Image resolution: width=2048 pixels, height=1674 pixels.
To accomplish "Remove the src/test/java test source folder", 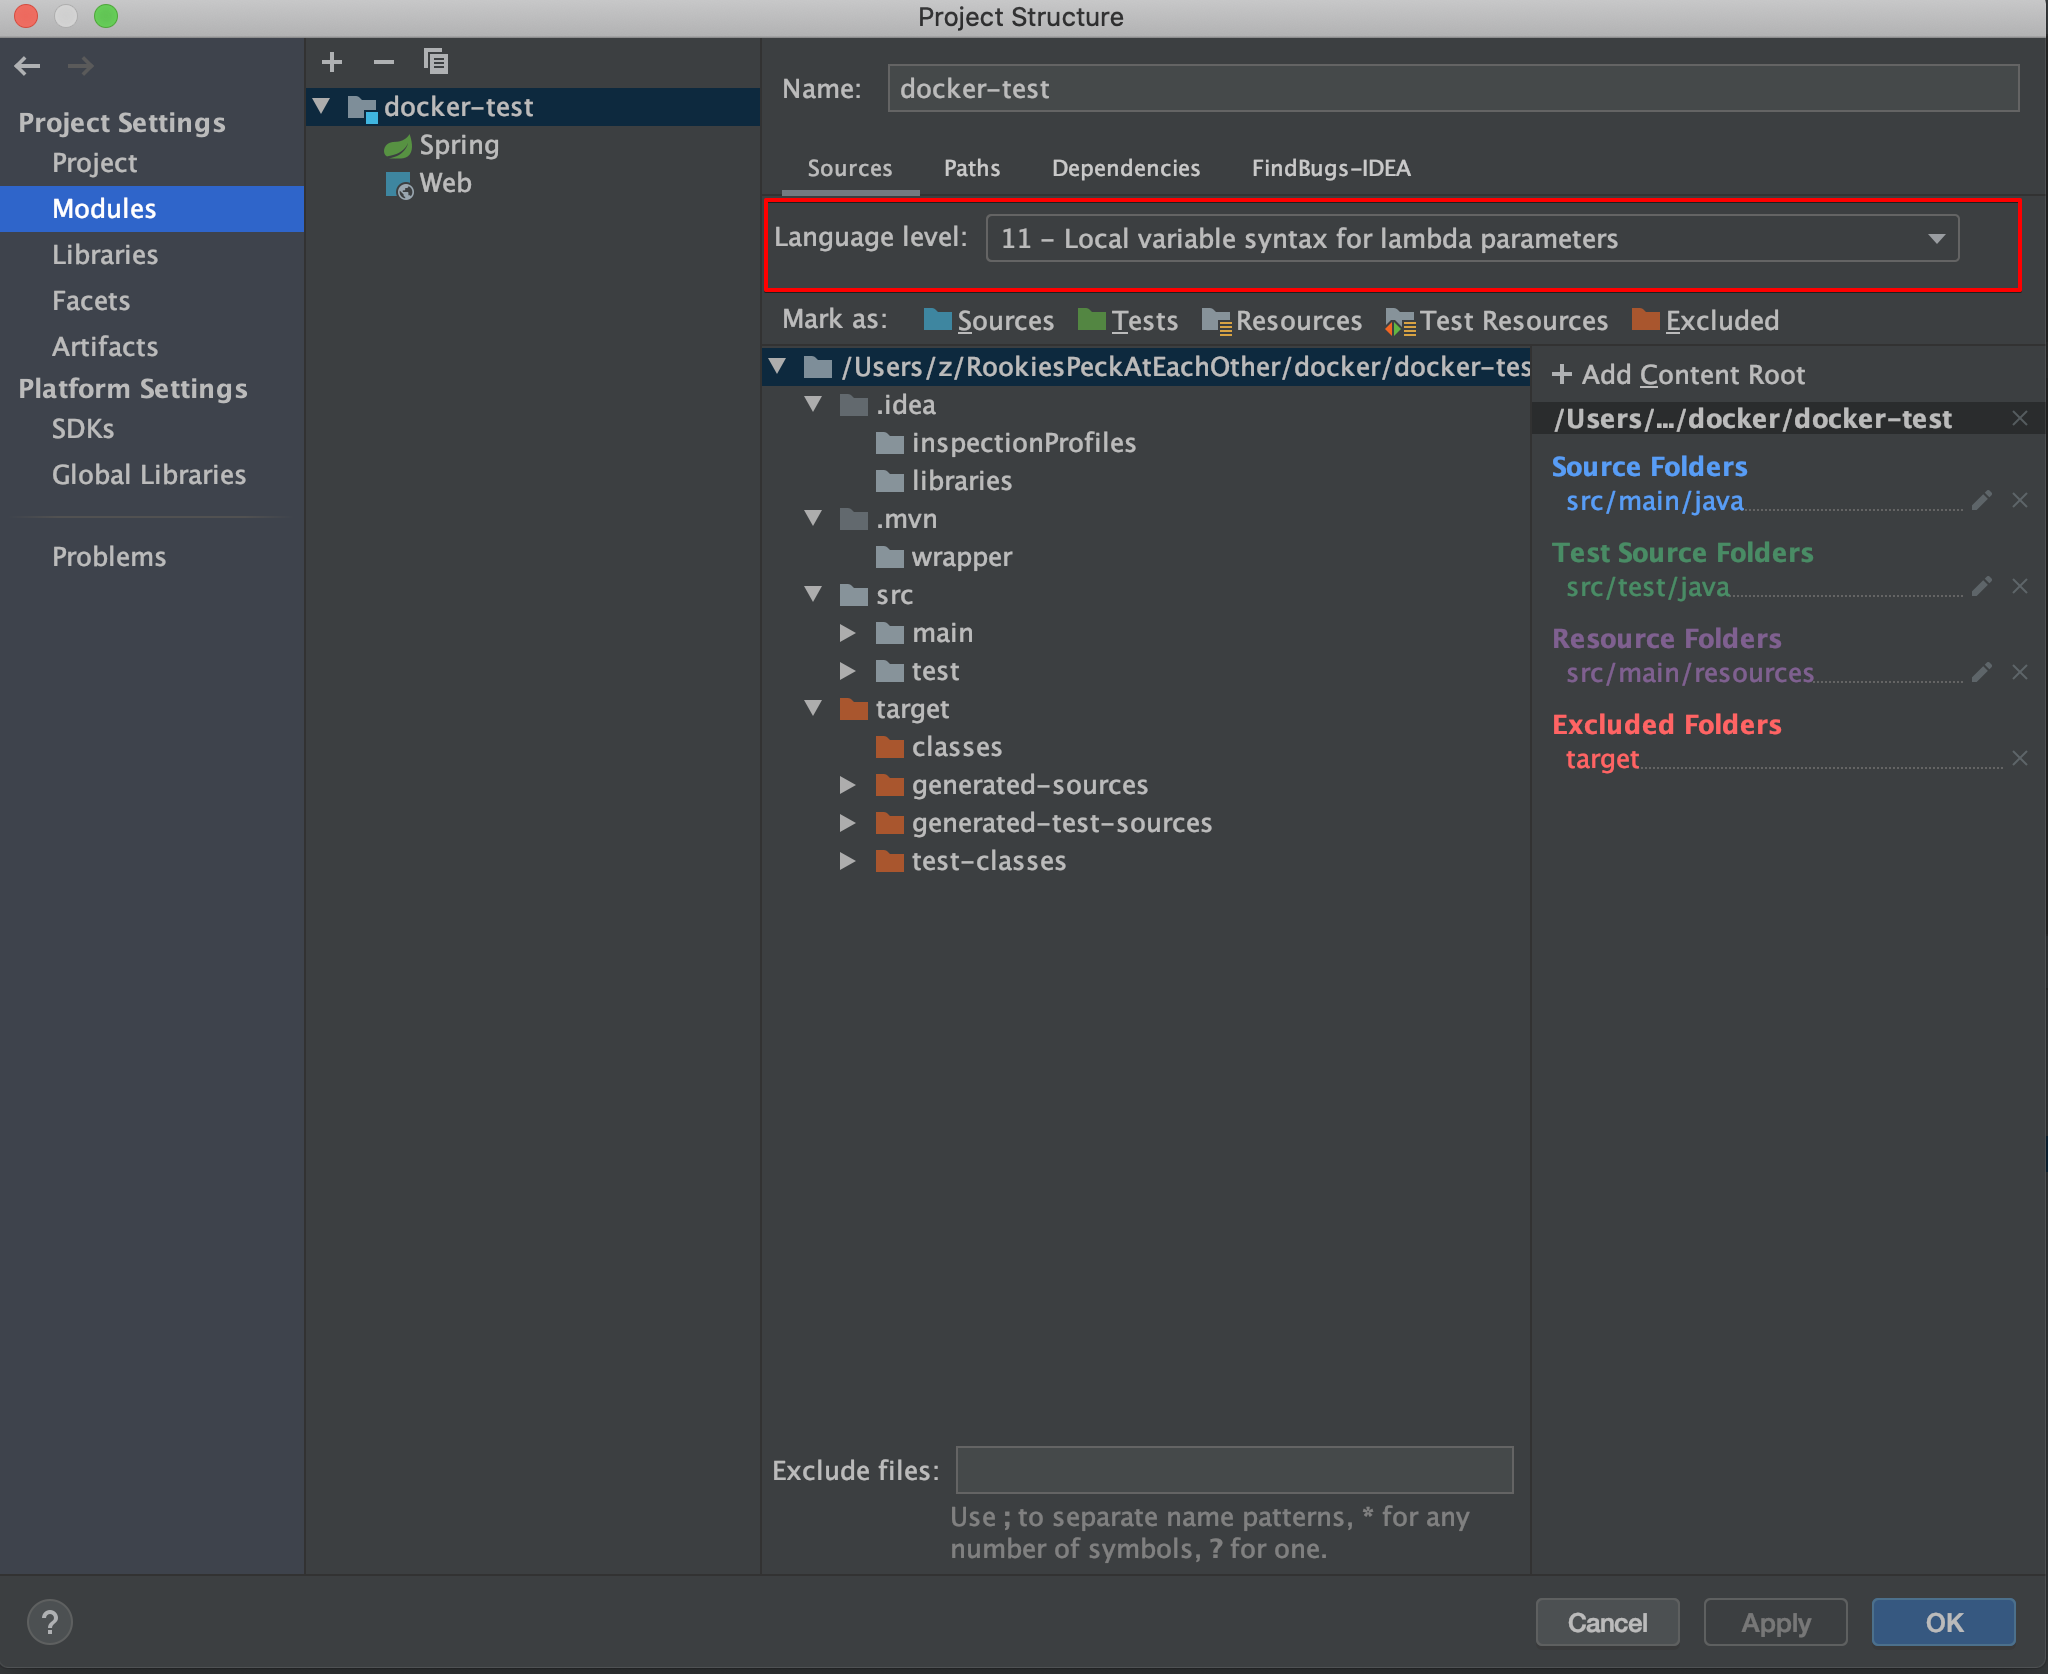I will click(2019, 587).
